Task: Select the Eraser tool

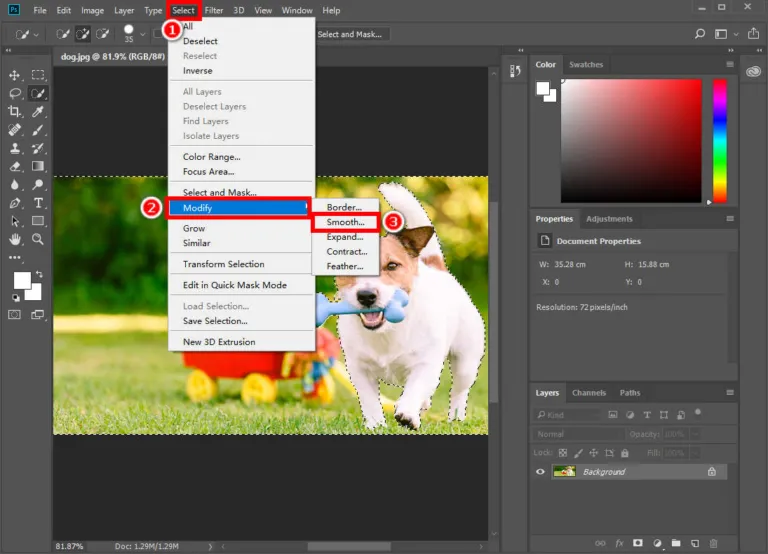Action: point(15,166)
